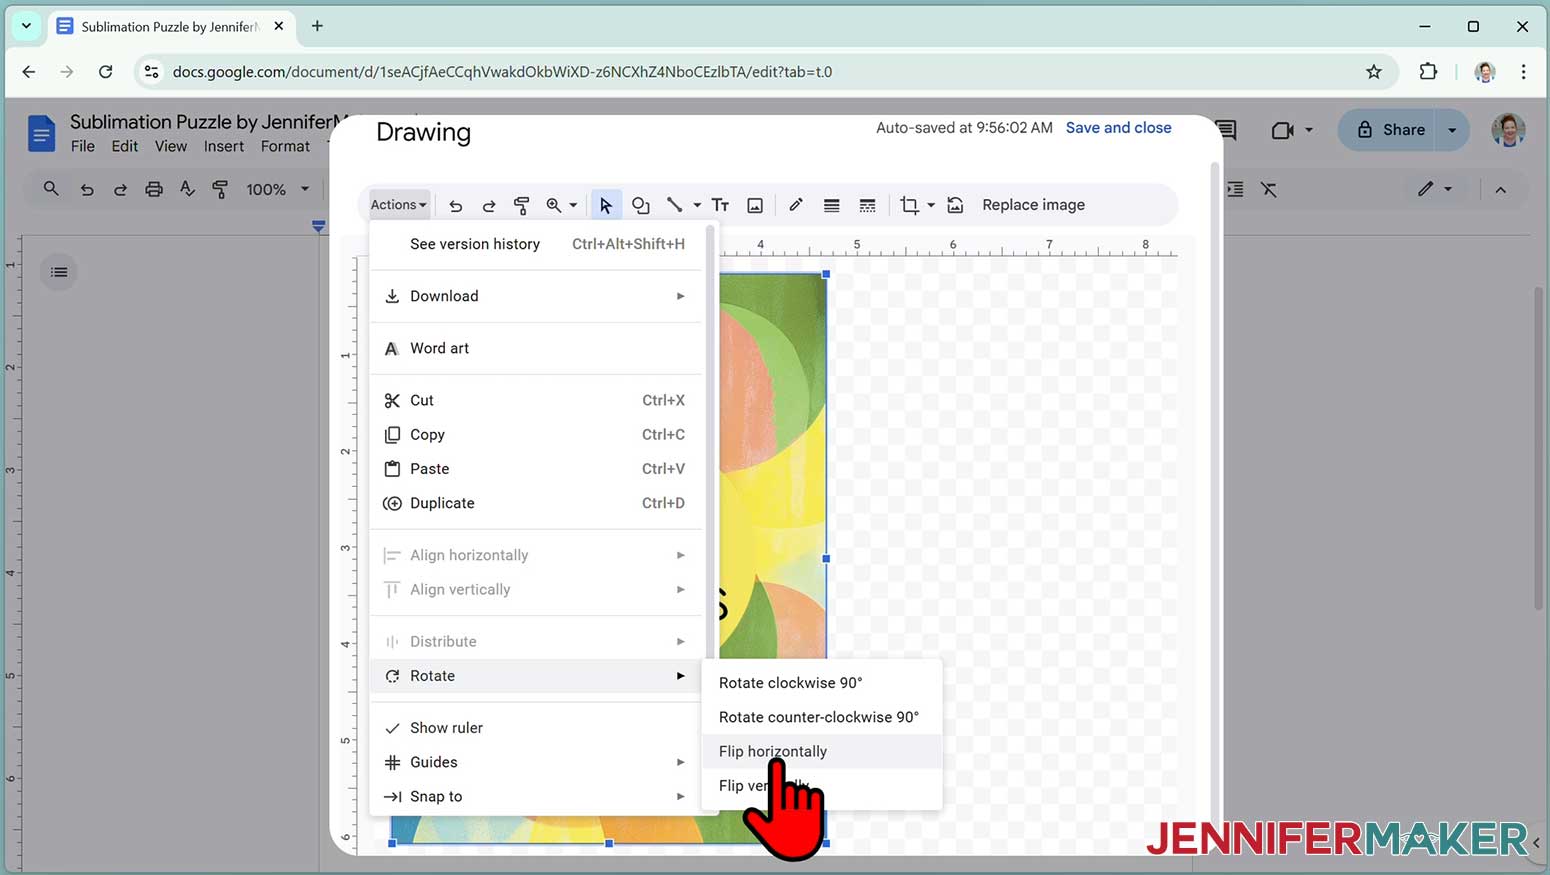This screenshot has width=1550, height=875.
Task: Select Copy in the Actions menu
Action: tap(538, 434)
